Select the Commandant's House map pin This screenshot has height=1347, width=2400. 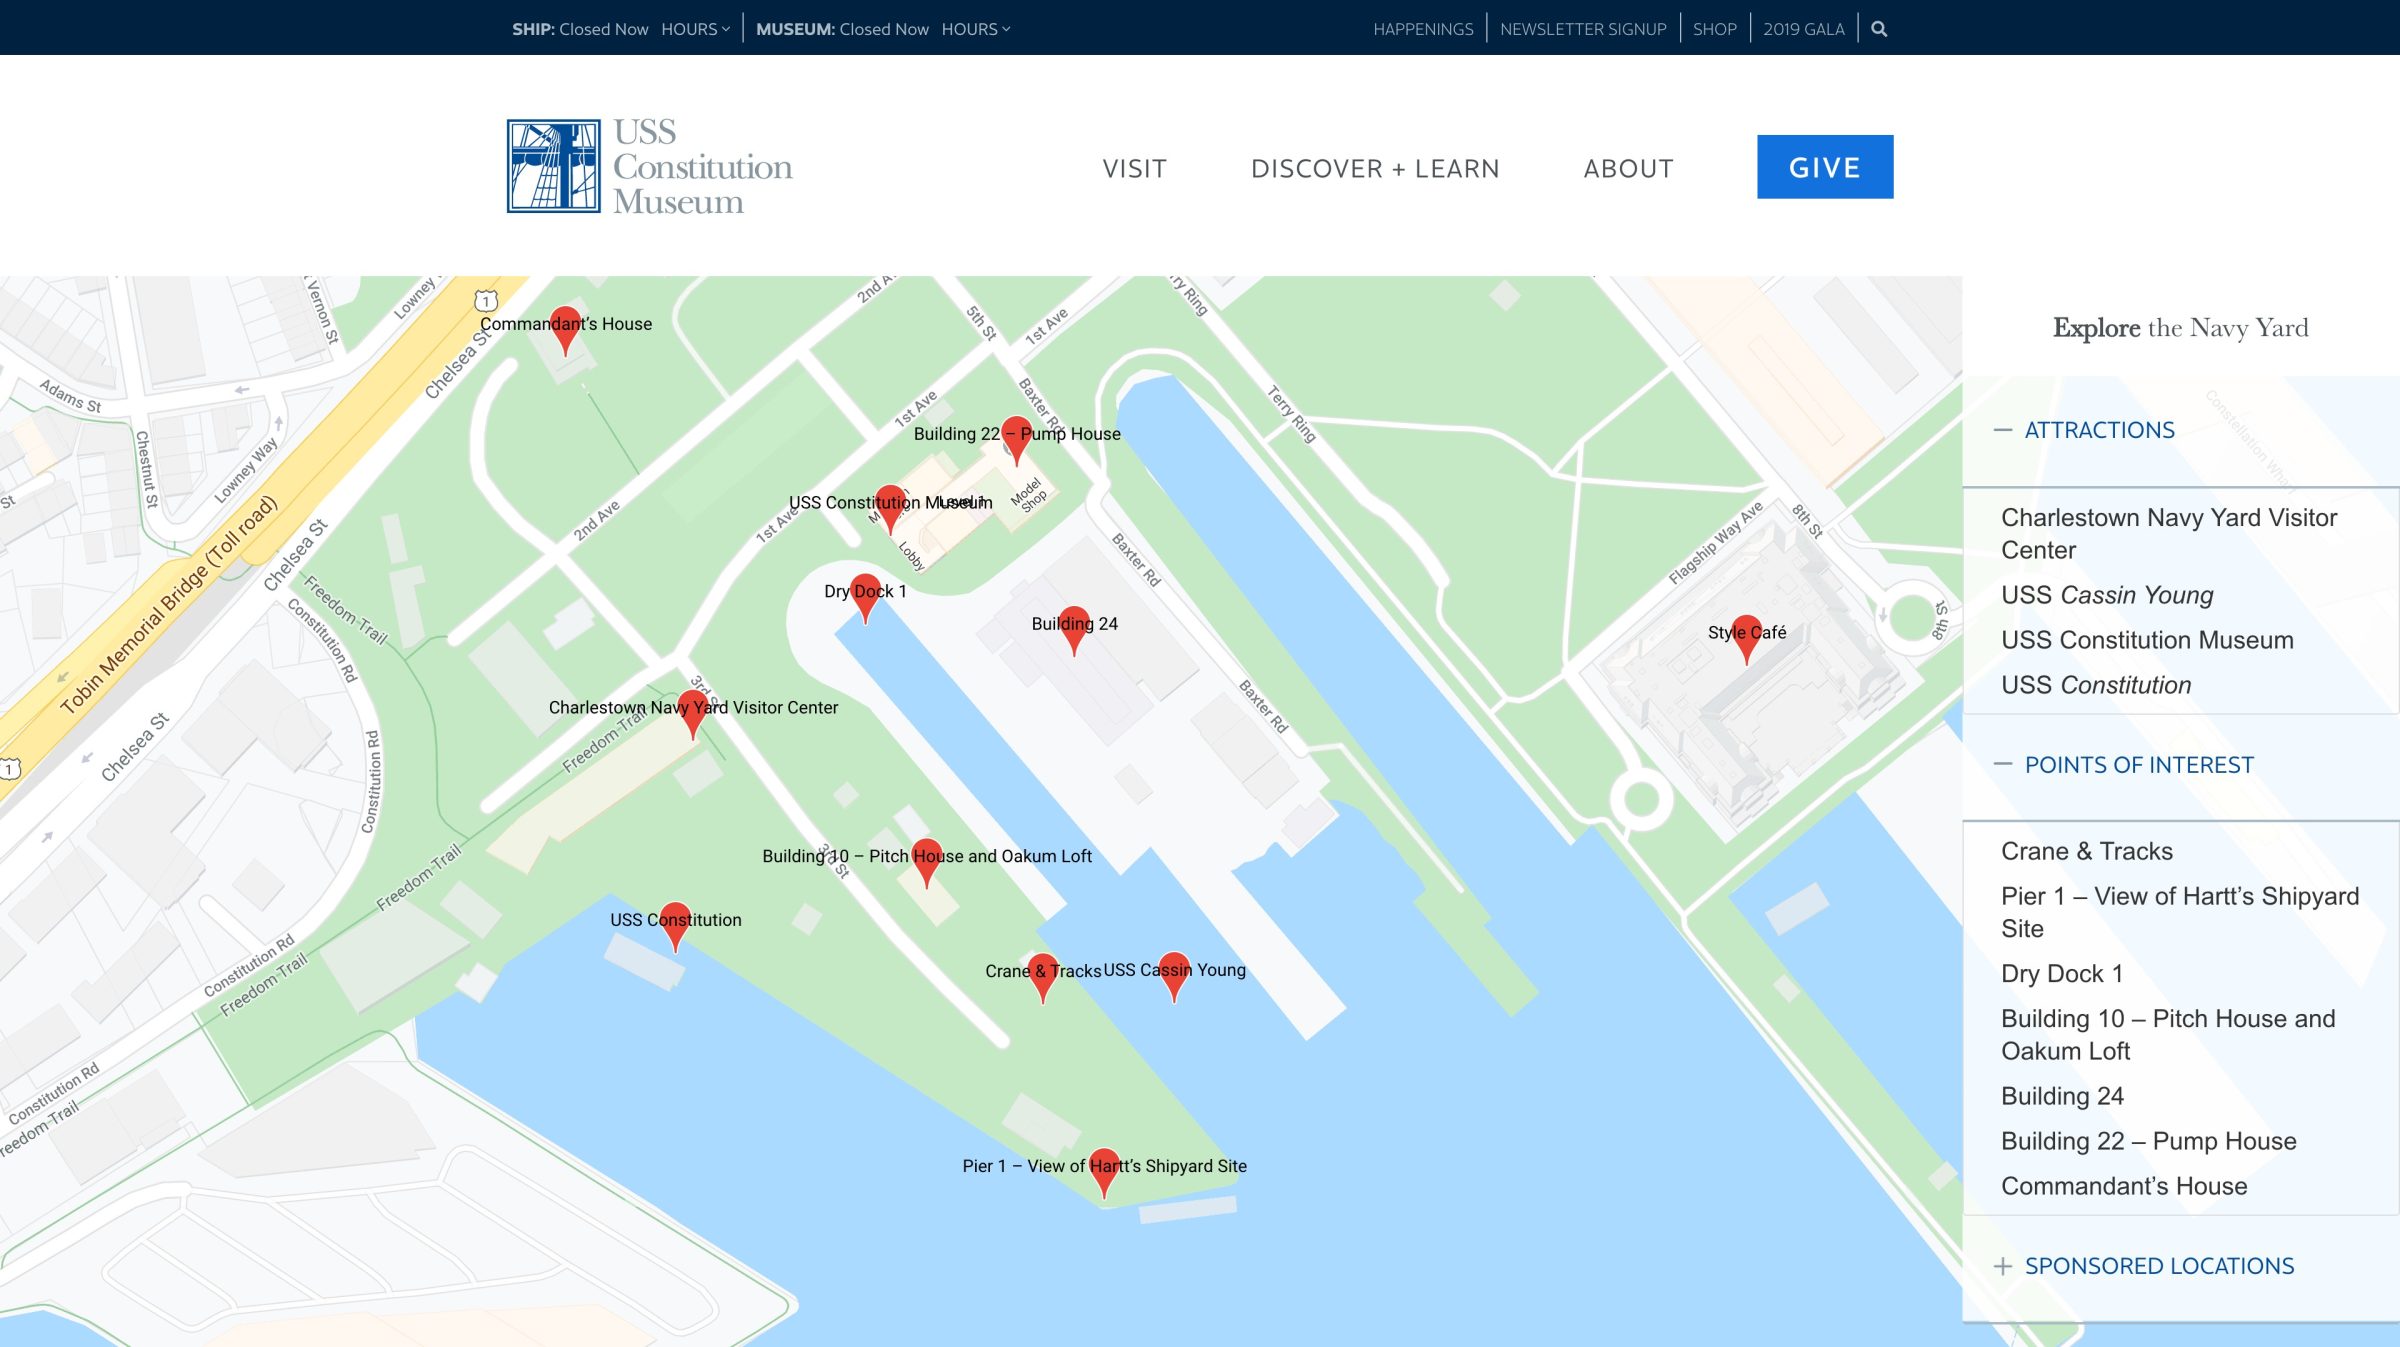(x=565, y=330)
